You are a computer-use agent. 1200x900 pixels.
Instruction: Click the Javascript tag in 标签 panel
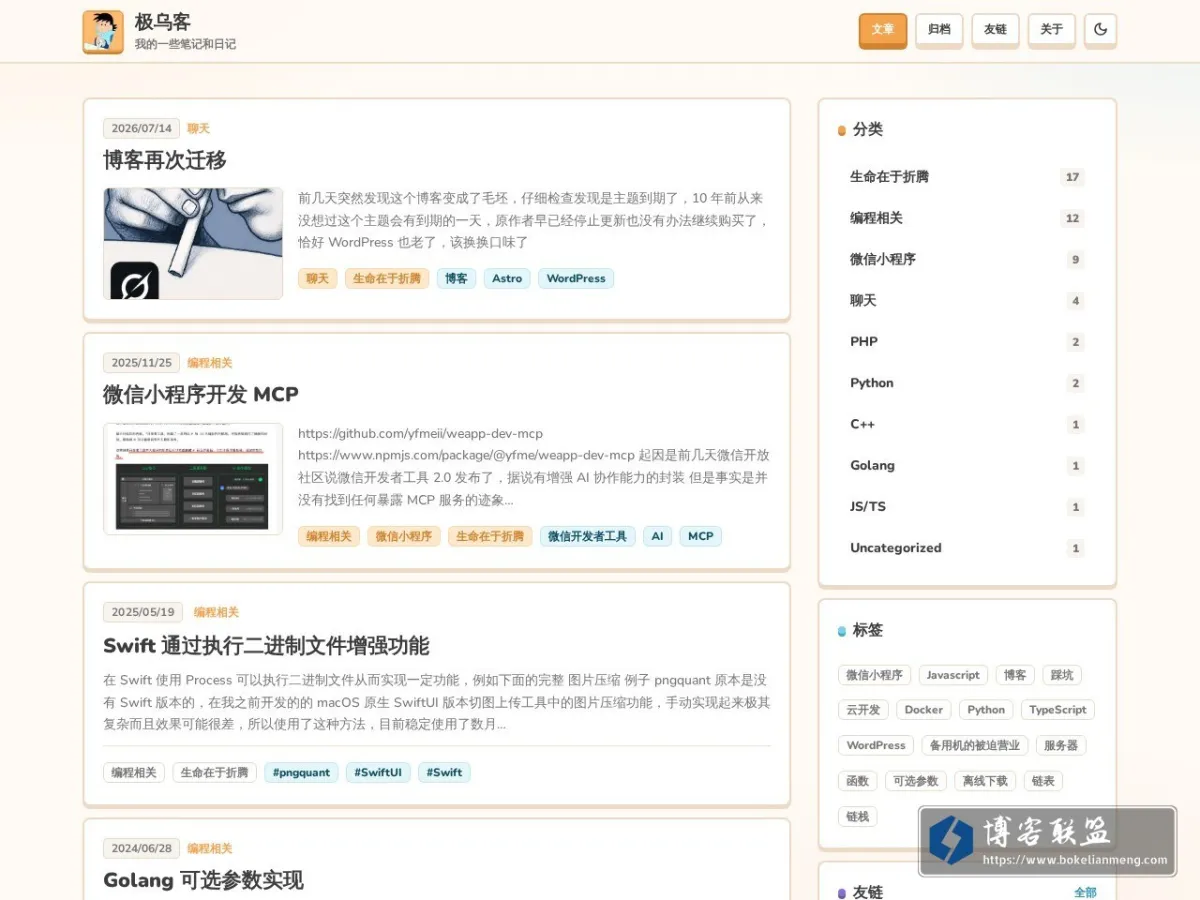point(953,675)
